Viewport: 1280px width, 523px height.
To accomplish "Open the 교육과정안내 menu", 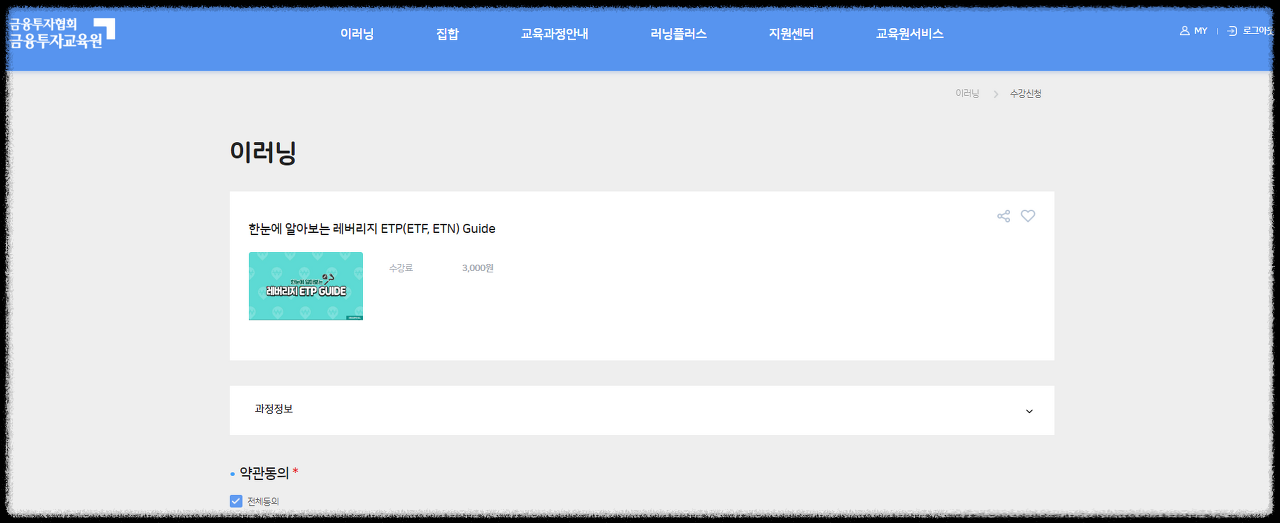I will pyautogui.click(x=554, y=34).
